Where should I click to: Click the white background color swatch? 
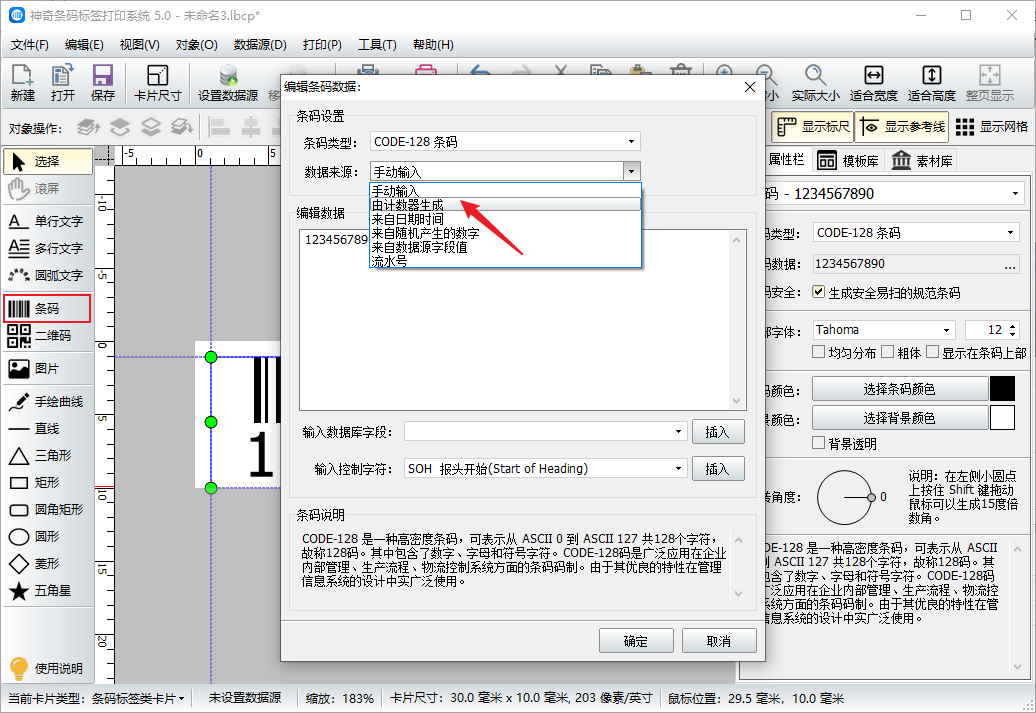(x=1002, y=418)
